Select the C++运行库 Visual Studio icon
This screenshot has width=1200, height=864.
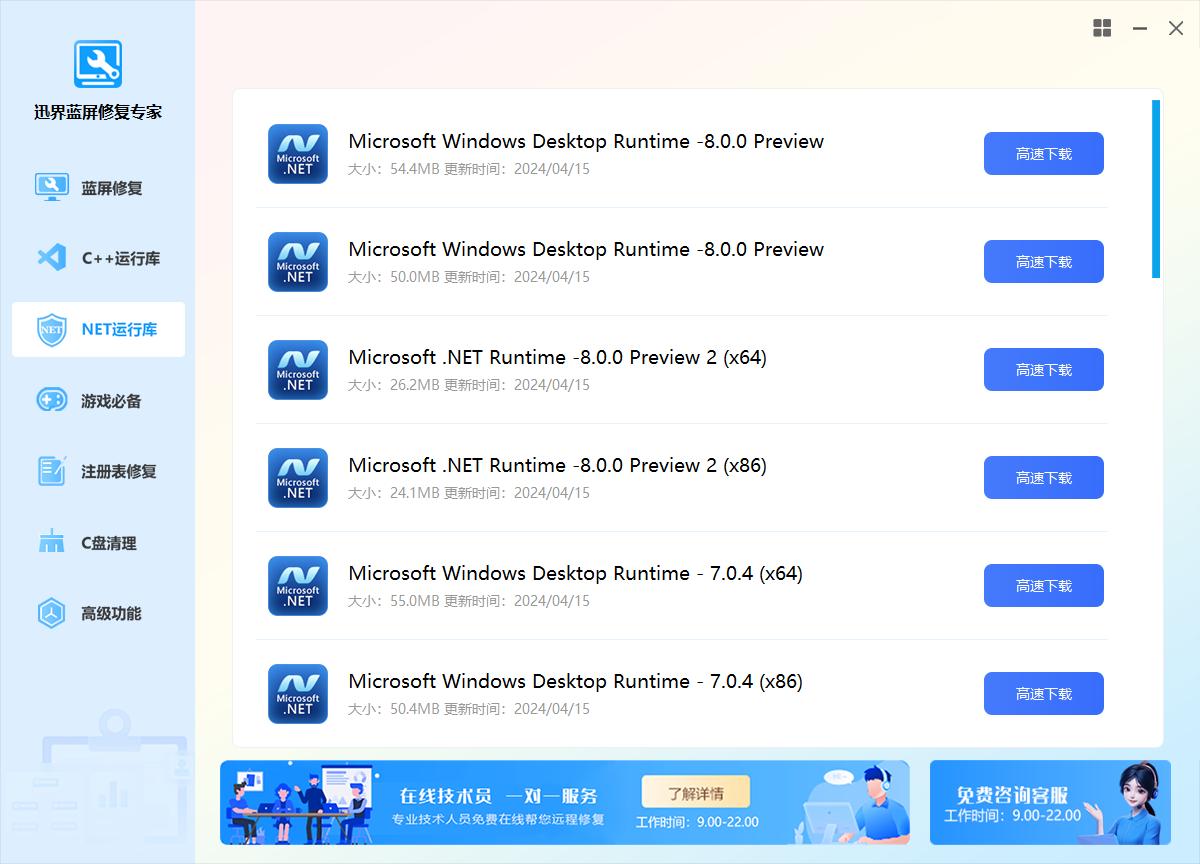51,258
